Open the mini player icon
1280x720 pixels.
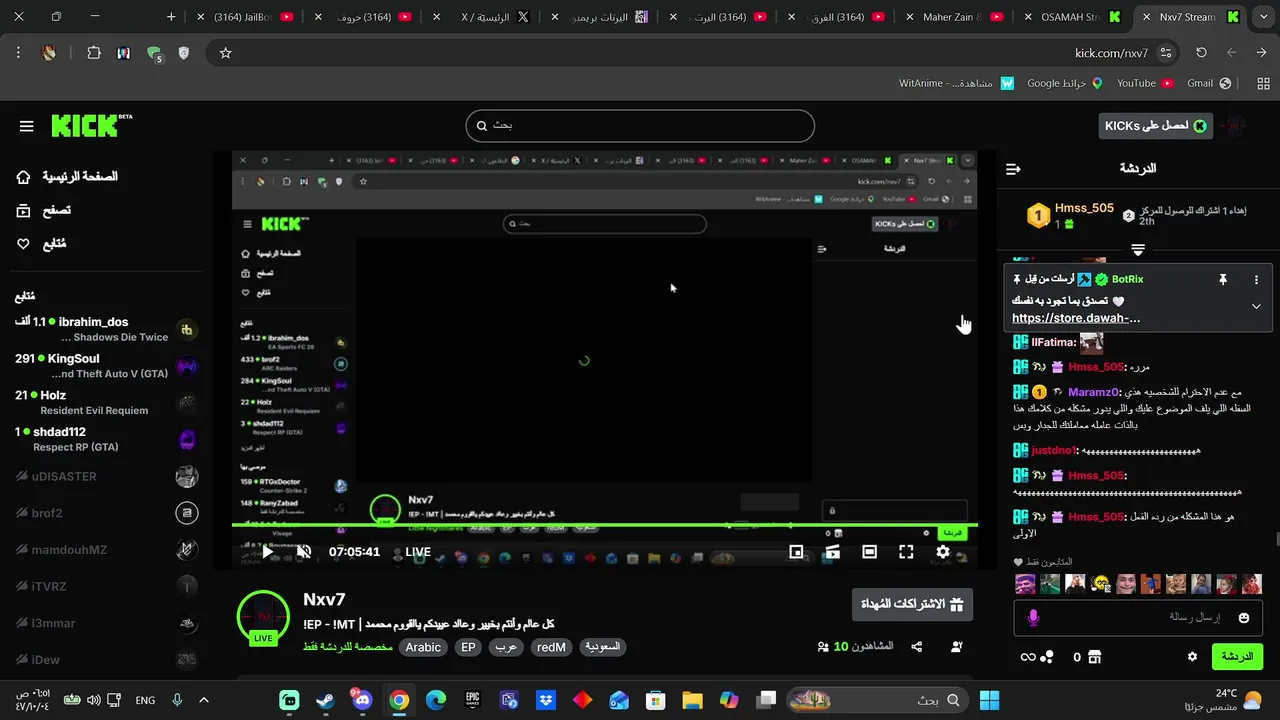pos(796,552)
